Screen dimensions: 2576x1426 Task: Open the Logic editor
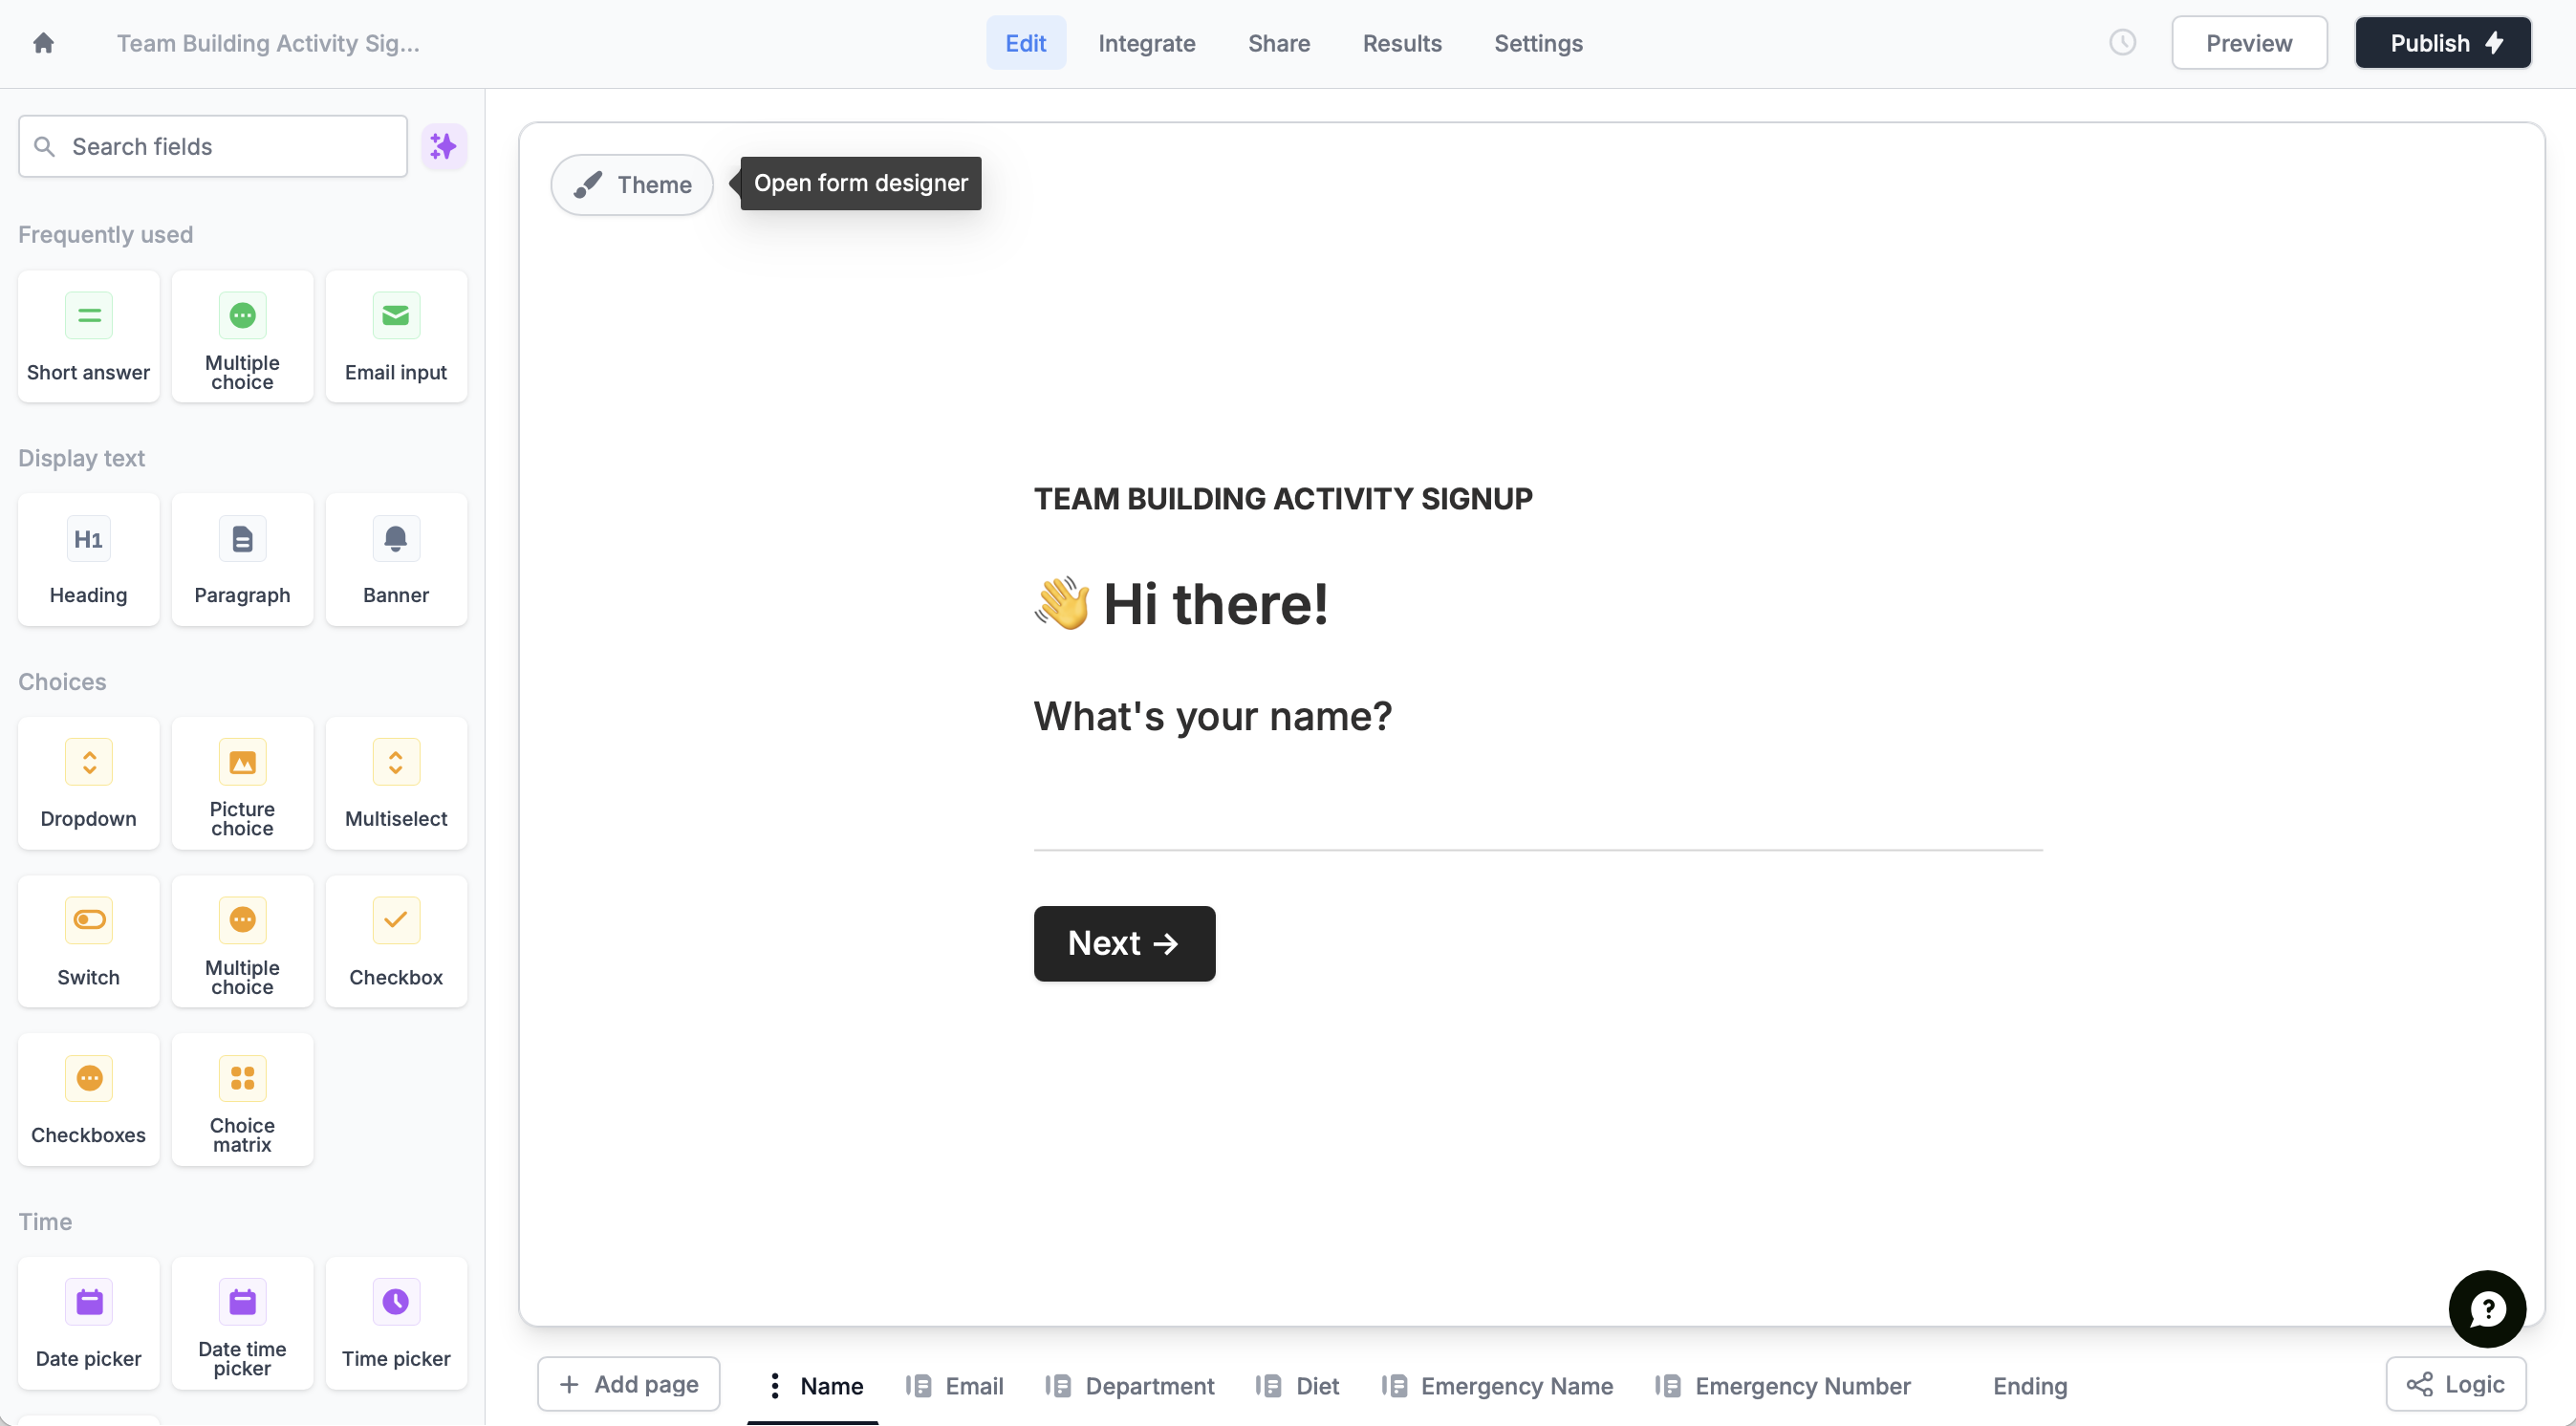(2455, 1384)
